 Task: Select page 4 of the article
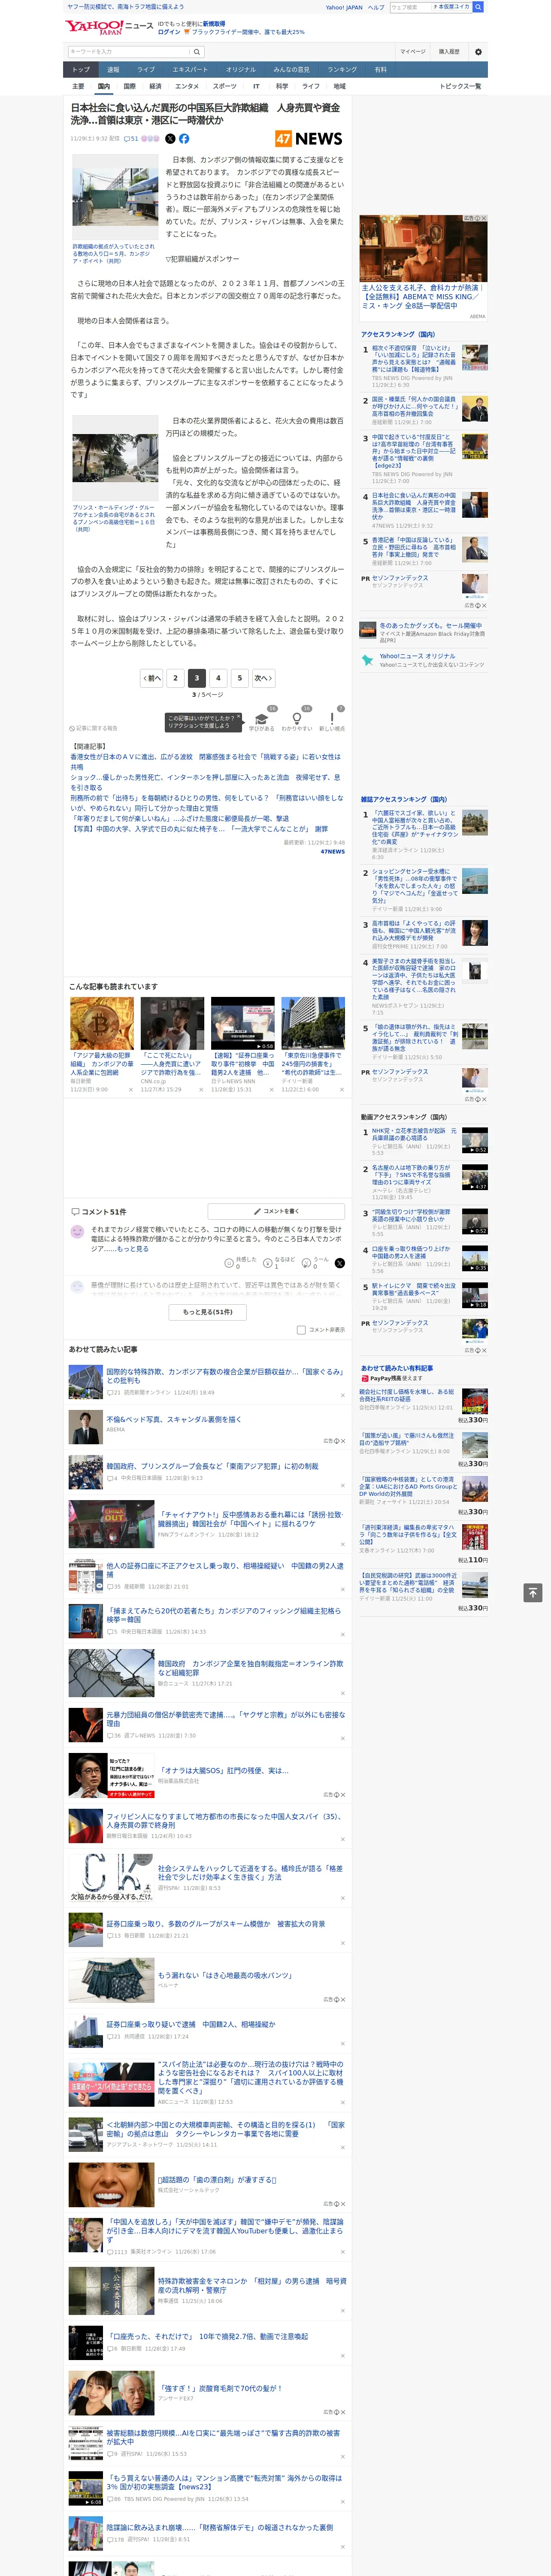218,678
